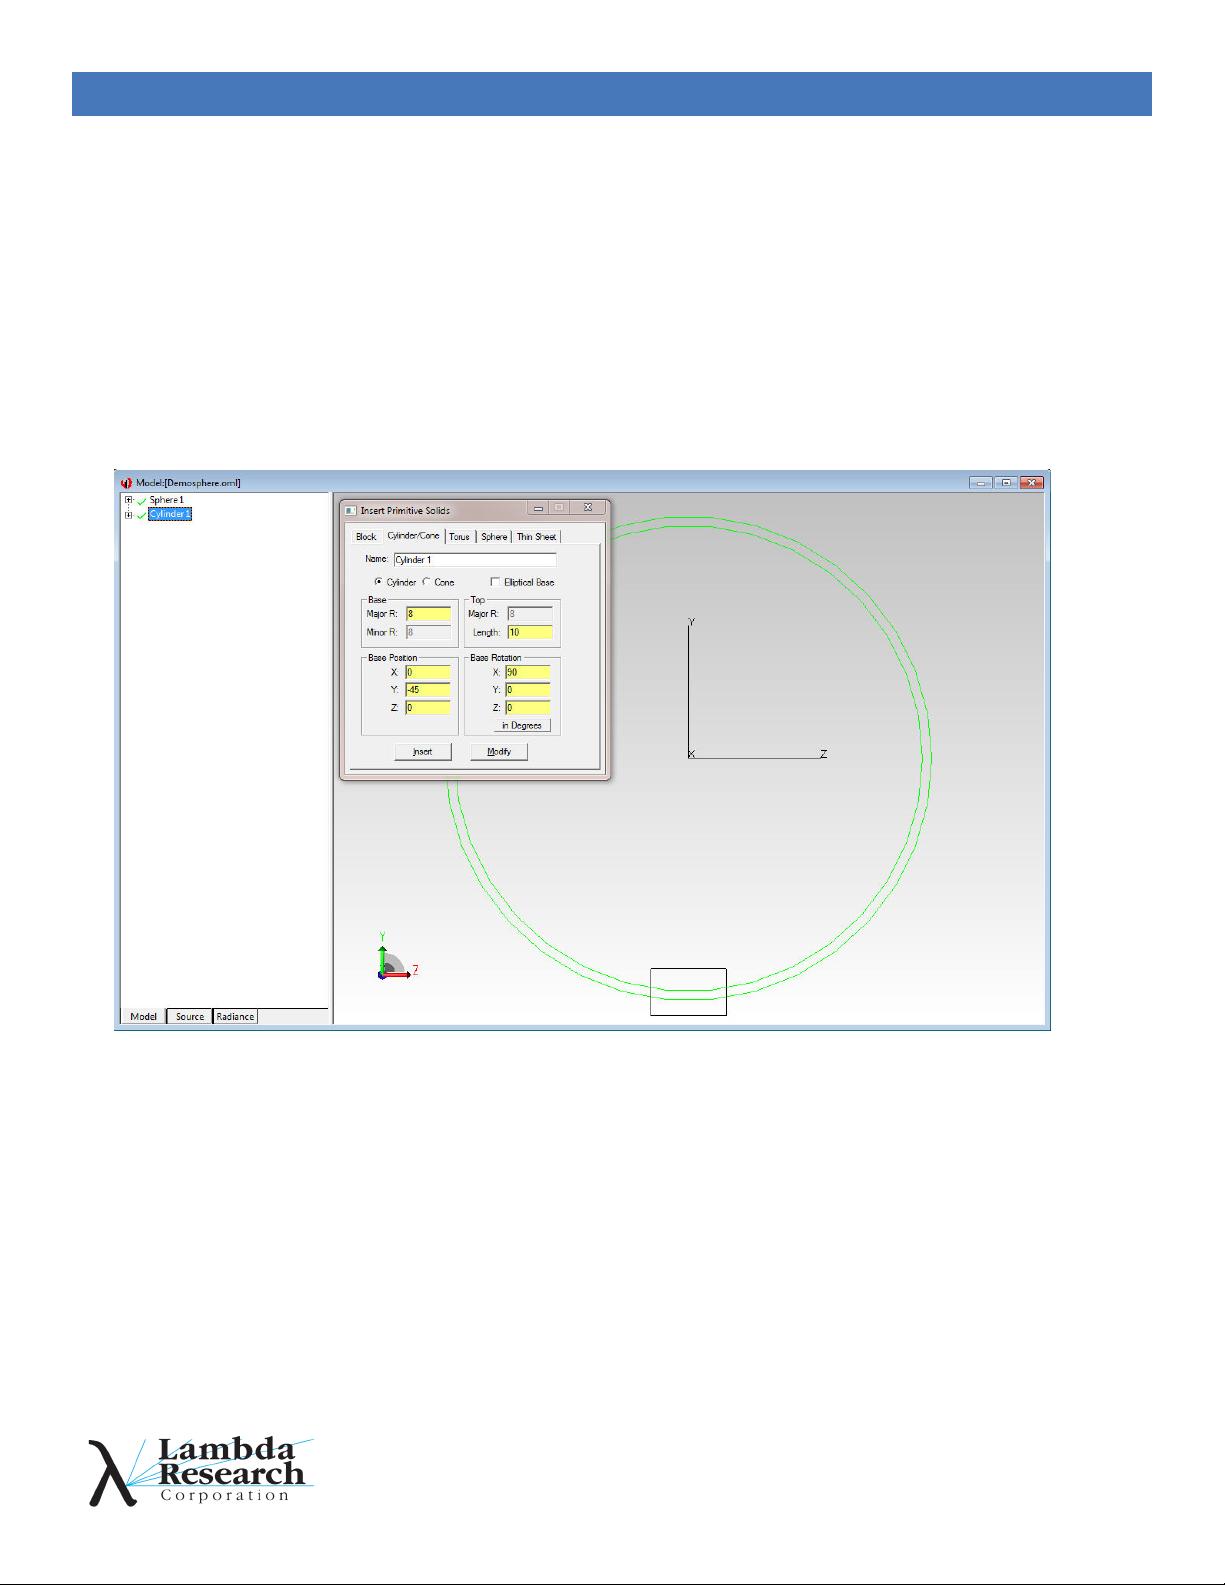
Task: Switch to the Source tab
Action: coord(190,1016)
